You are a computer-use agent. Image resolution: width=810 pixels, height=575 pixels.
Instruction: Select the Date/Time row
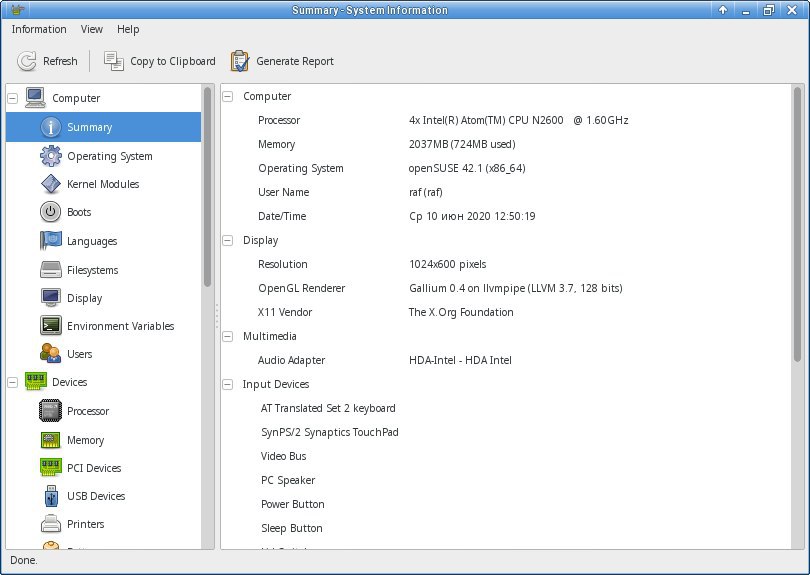pos(506,216)
